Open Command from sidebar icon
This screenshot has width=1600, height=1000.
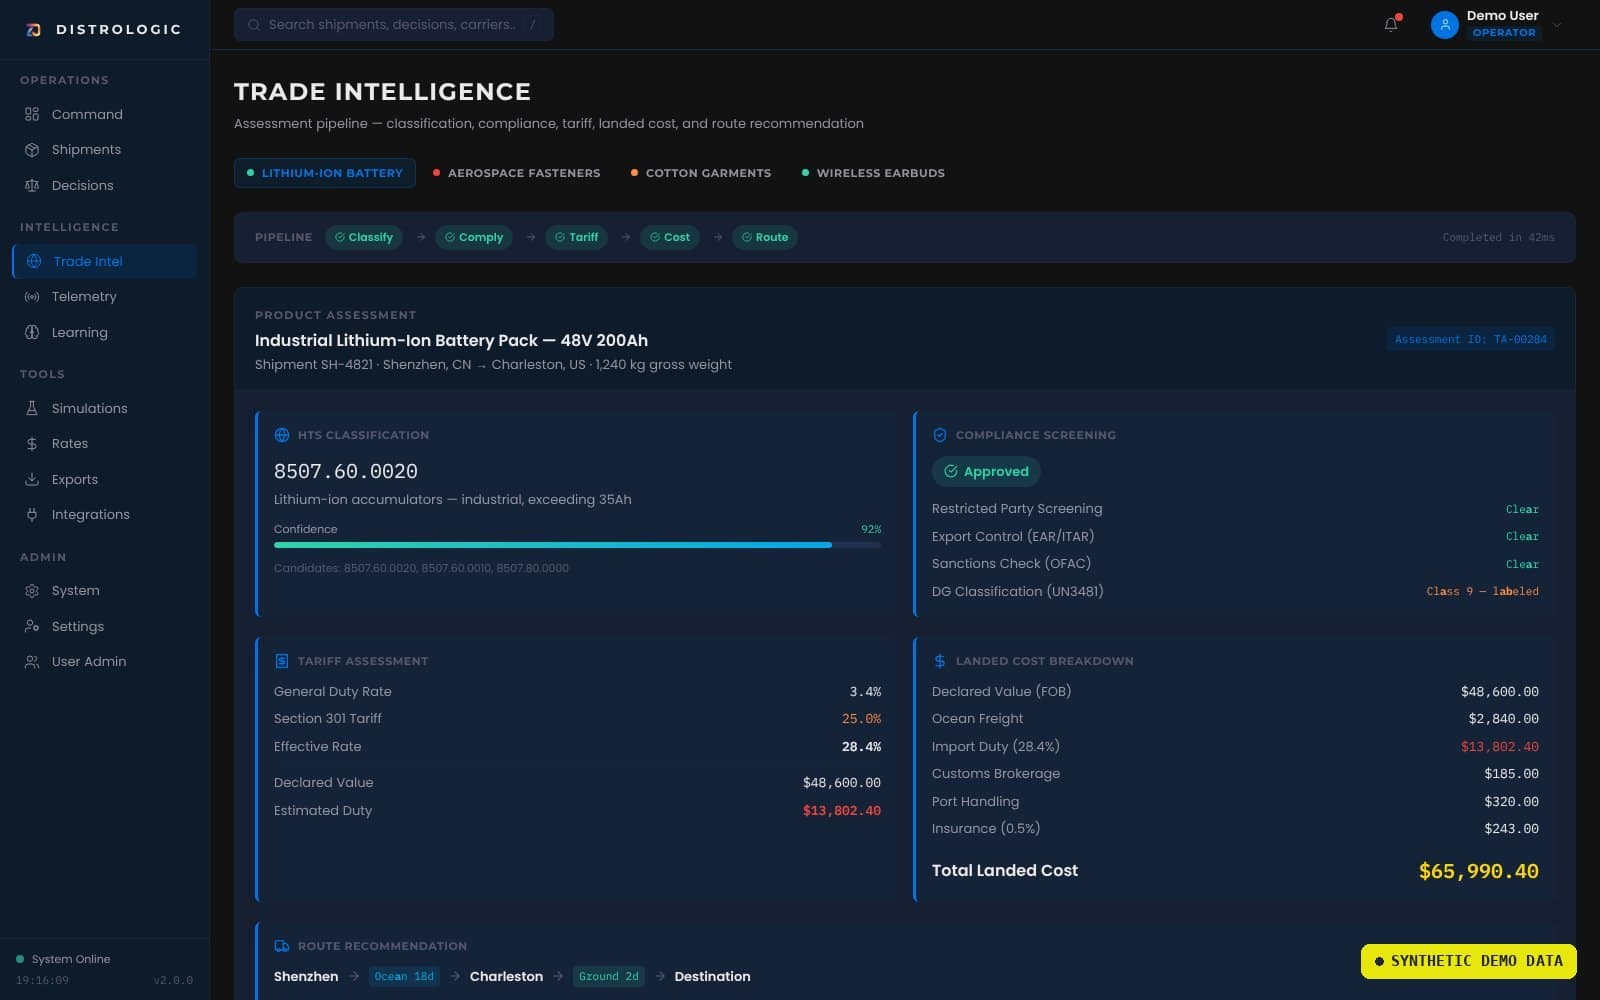32,114
